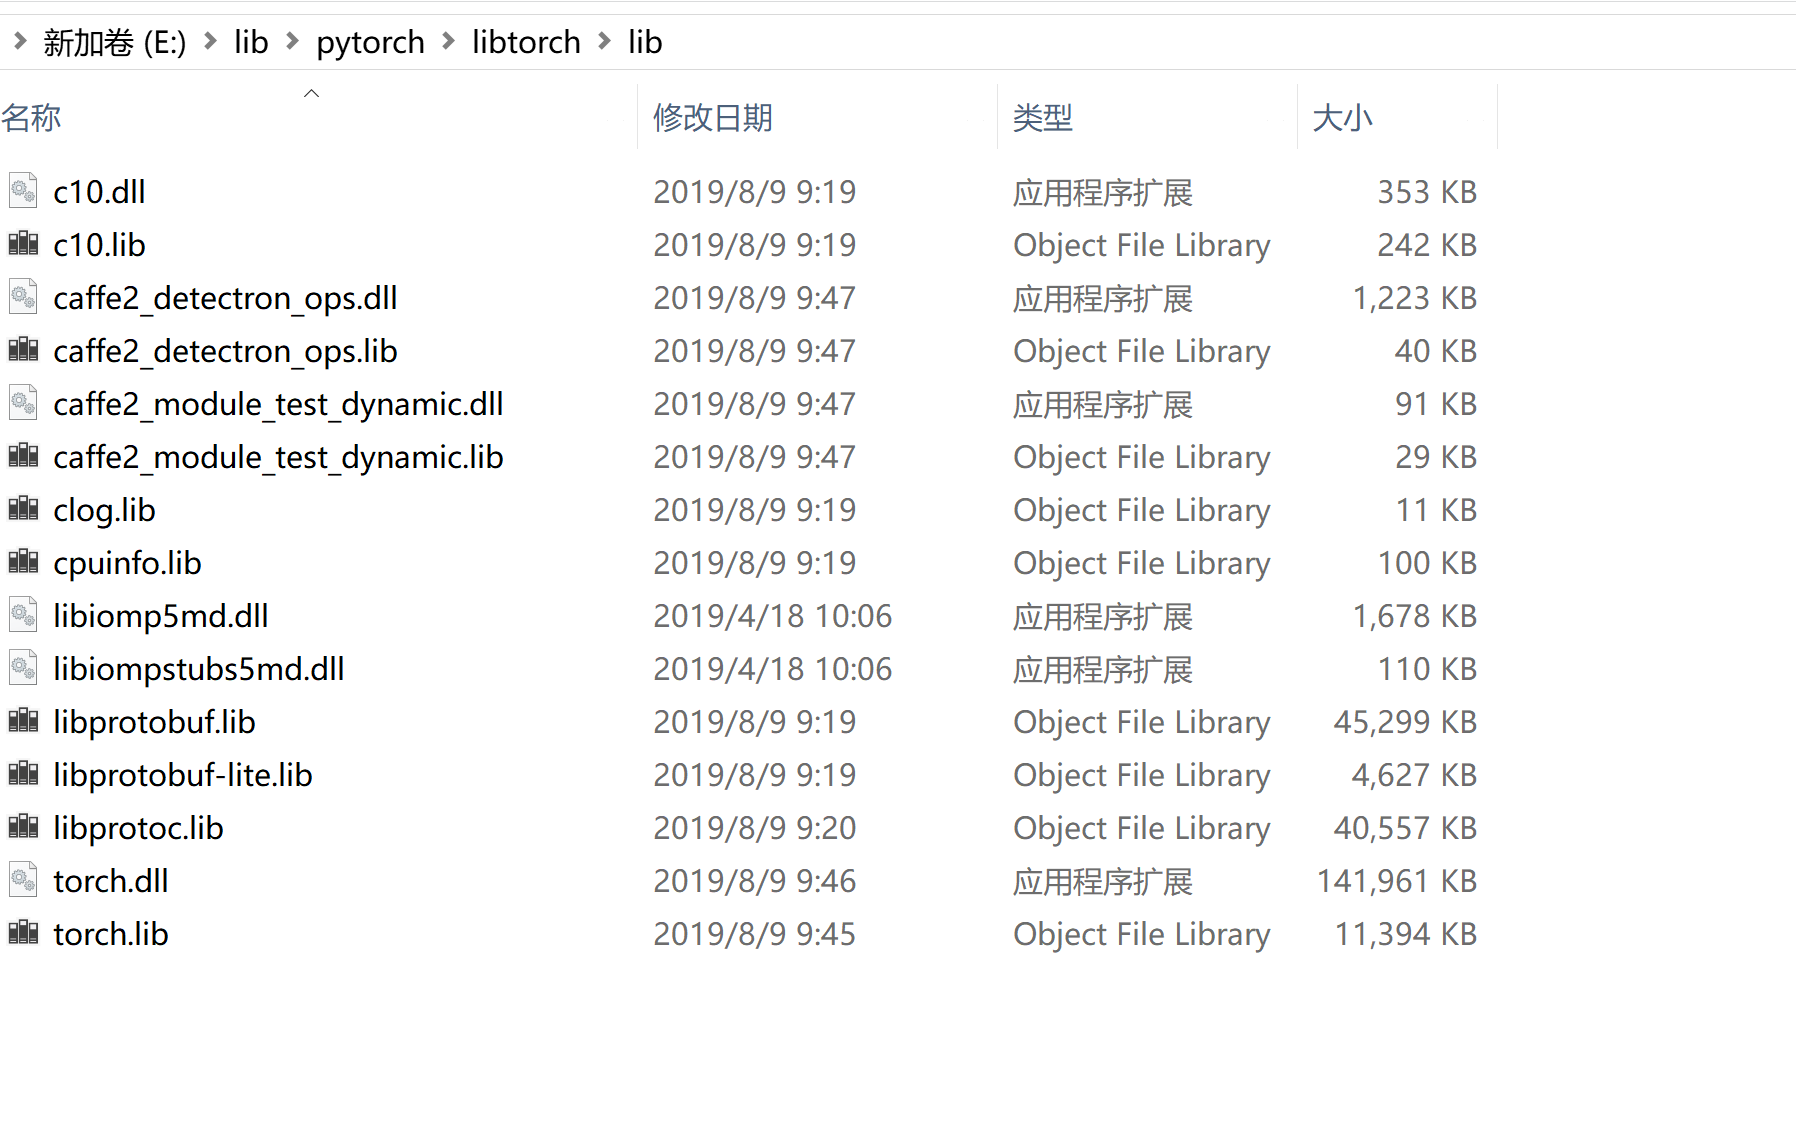Click the final lib breadcrumb segment
The height and width of the screenshot is (1142, 1796).
(x=645, y=42)
